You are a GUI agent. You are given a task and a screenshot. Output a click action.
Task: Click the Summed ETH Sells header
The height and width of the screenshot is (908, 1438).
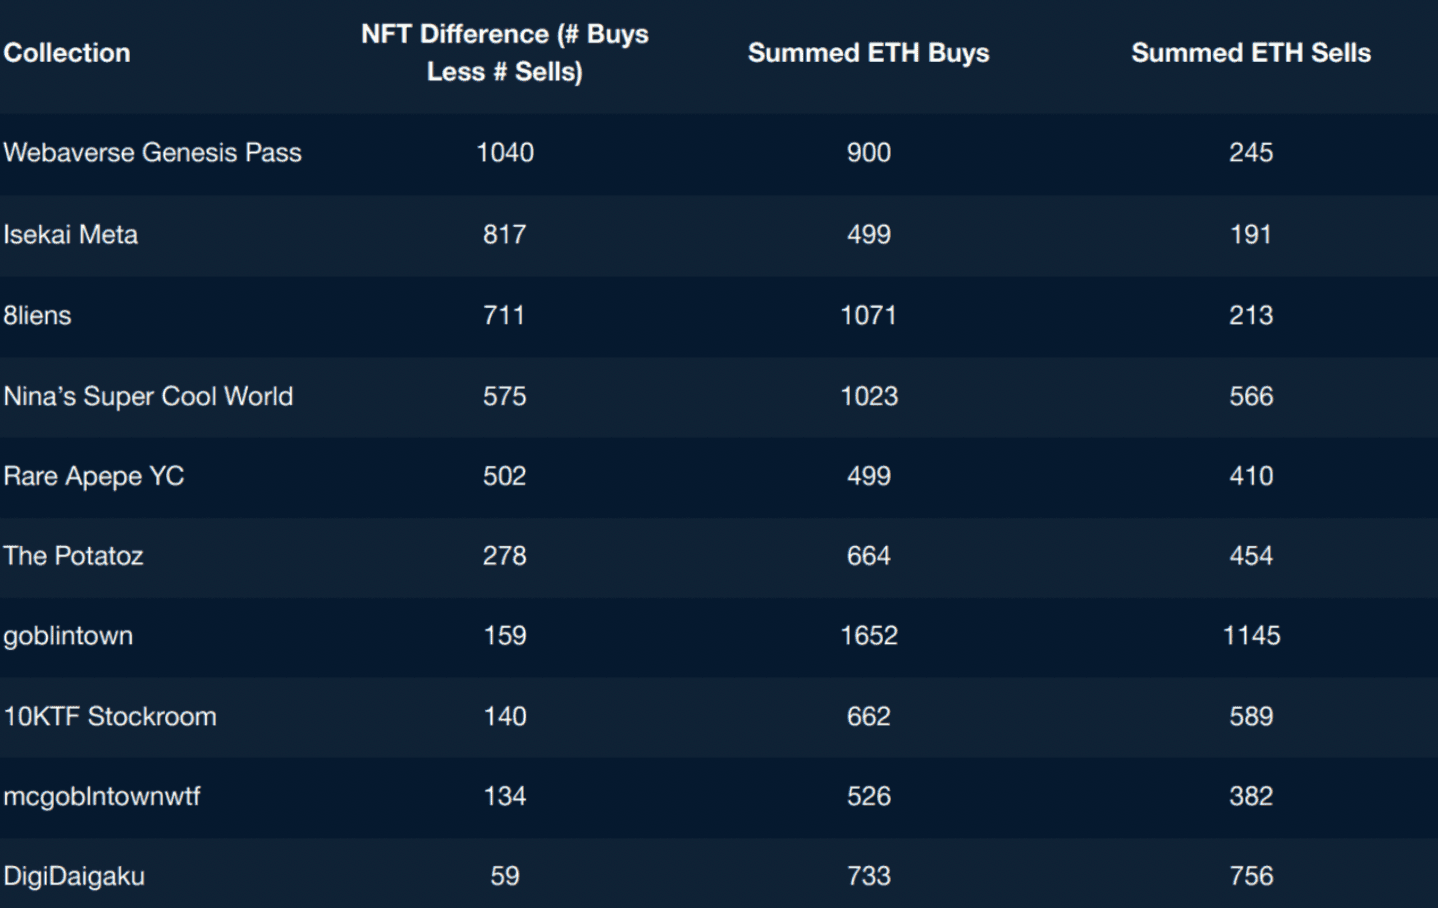1250,53
